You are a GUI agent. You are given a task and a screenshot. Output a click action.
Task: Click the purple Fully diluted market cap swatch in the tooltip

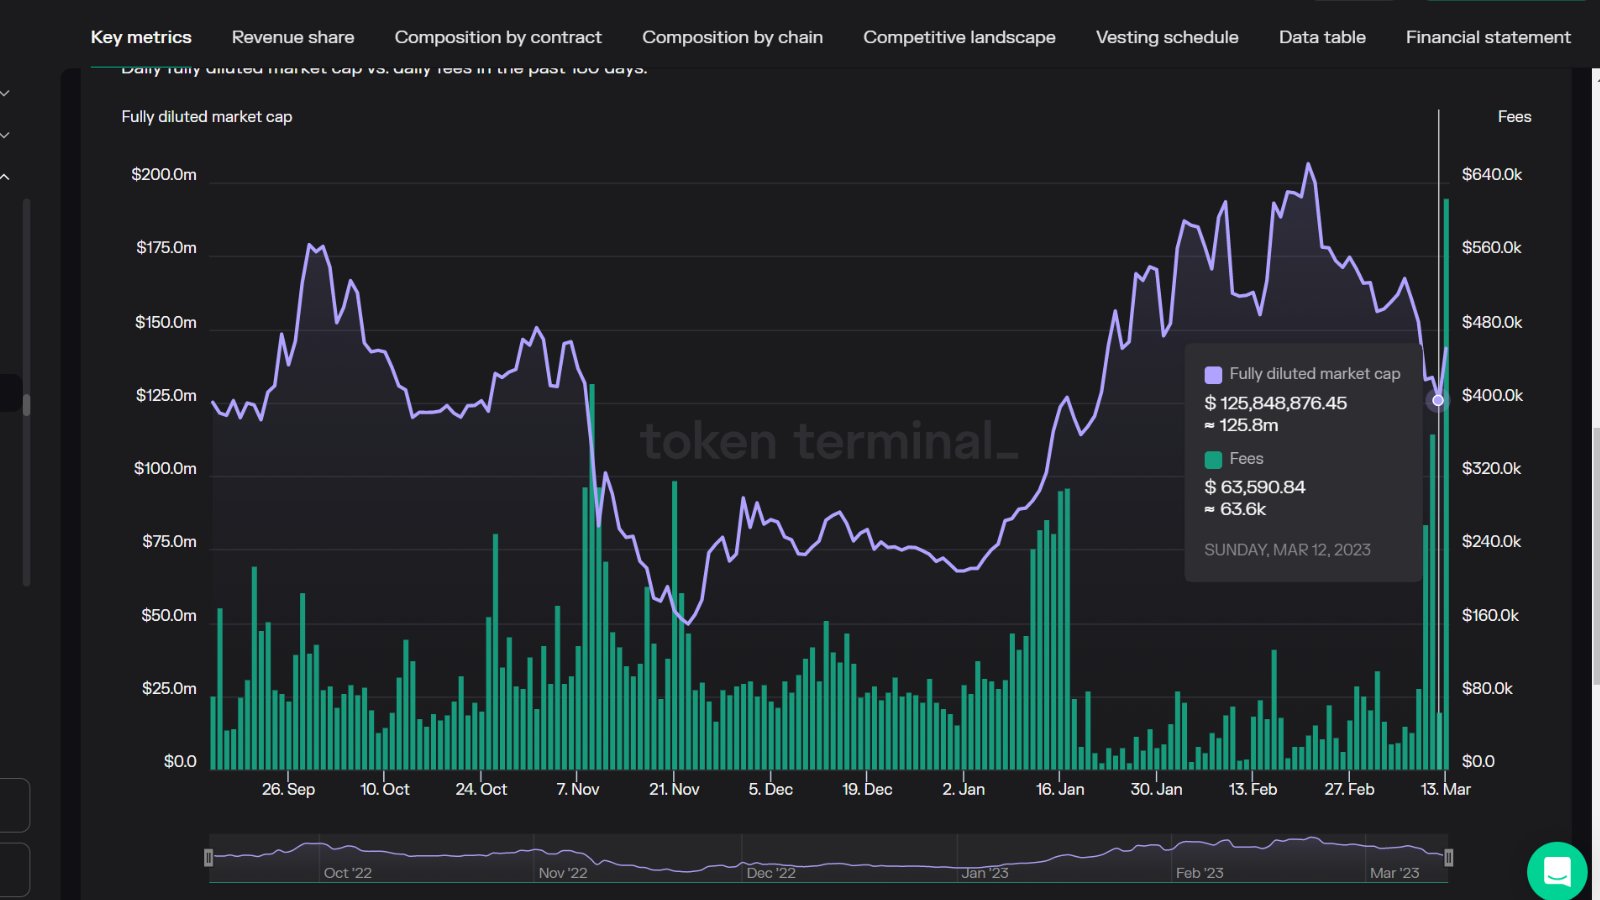coord(1213,375)
